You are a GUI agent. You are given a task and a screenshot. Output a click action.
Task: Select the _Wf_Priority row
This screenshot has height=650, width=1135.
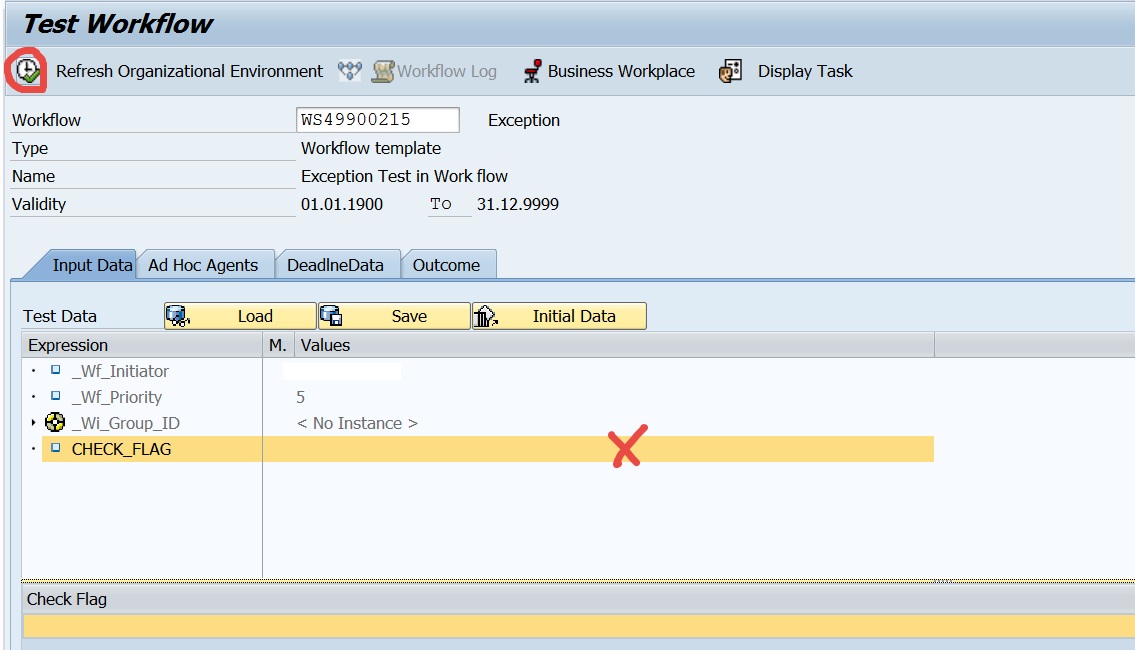pos(117,397)
